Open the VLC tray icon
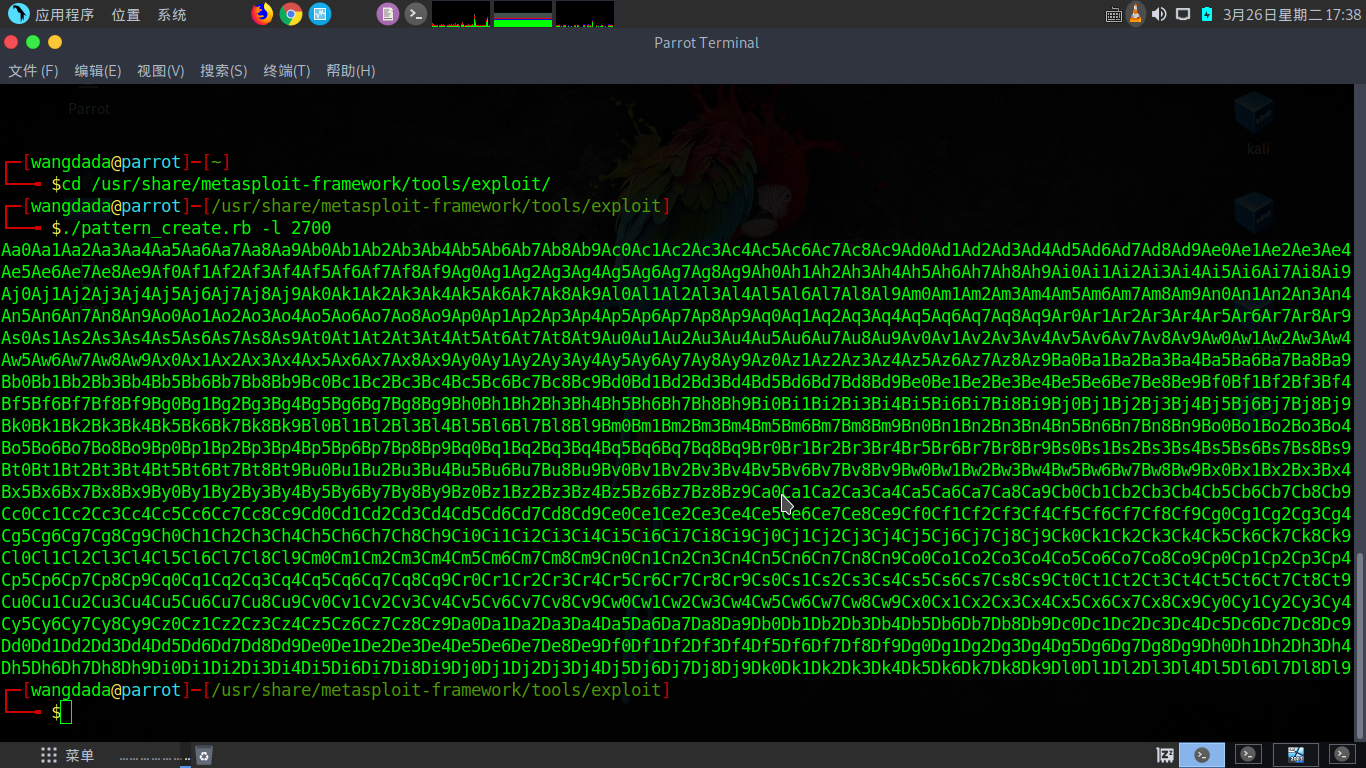Image resolution: width=1366 pixels, height=768 pixels. pos(1136,14)
